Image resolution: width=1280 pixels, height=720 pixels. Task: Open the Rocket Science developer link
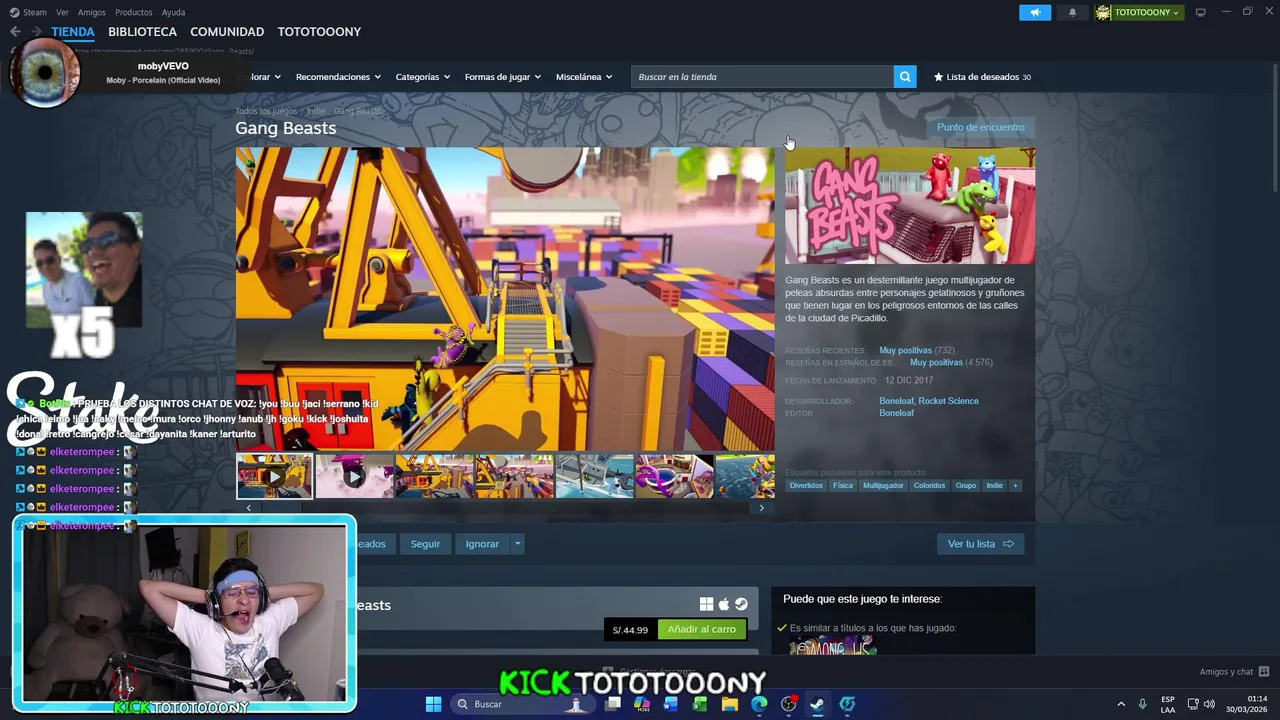948,401
